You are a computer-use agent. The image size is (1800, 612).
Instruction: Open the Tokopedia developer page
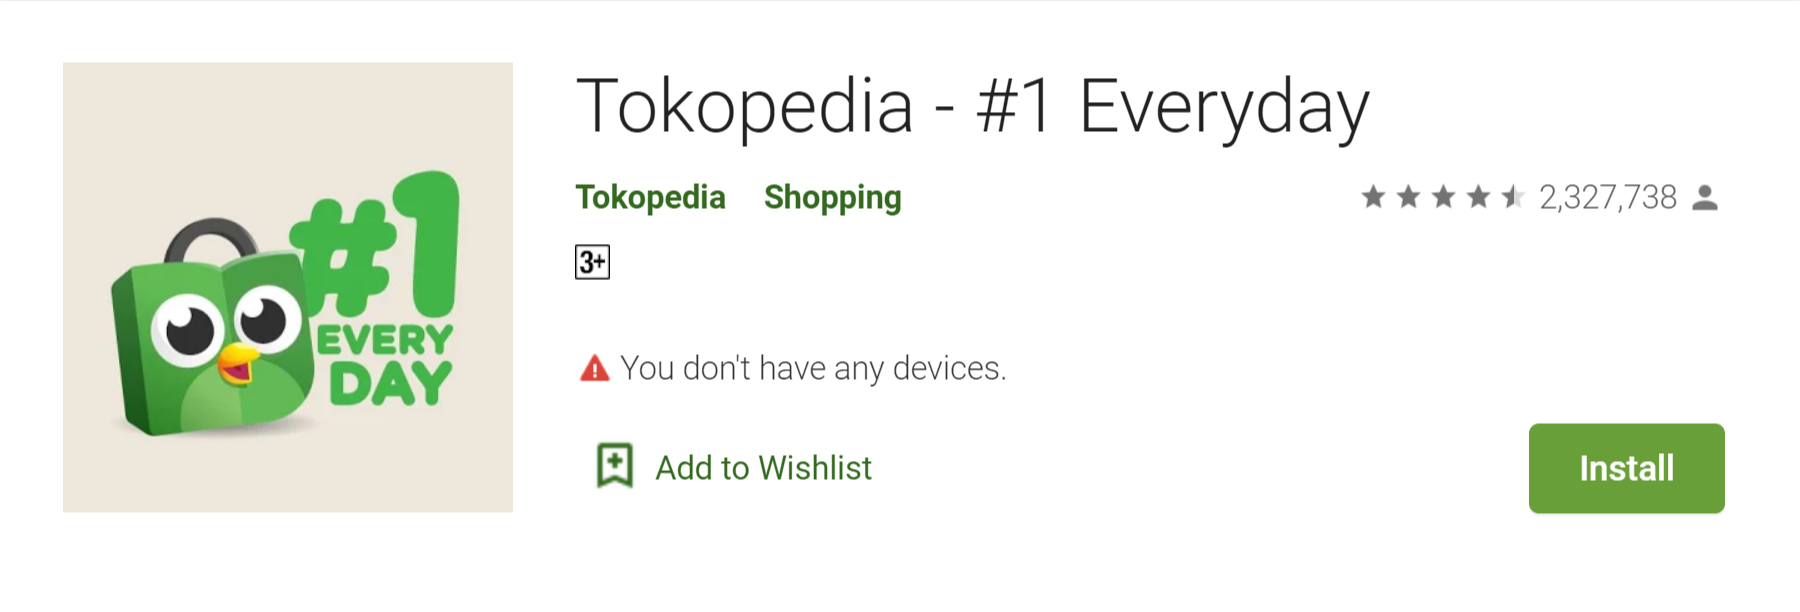651,197
